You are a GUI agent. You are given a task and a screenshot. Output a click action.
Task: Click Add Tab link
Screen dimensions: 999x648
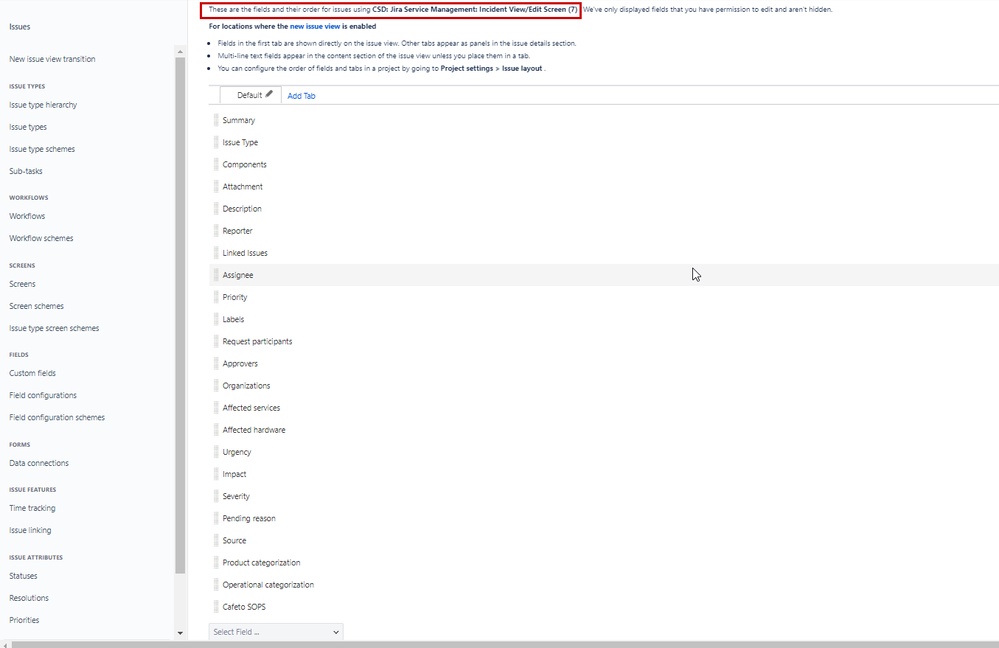coord(301,96)
